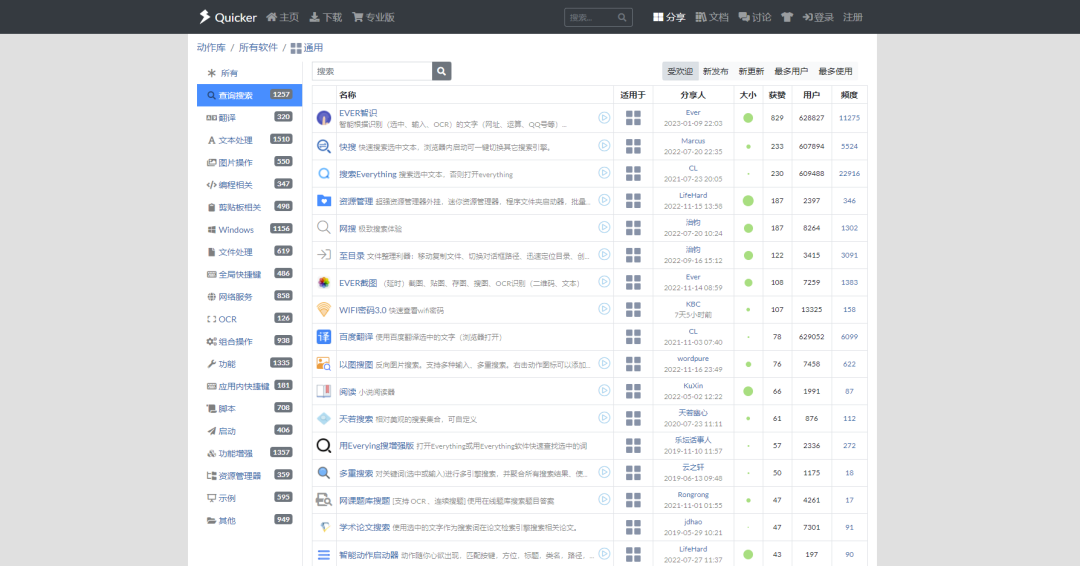Open the 资源管理 action

pos(355,201)
